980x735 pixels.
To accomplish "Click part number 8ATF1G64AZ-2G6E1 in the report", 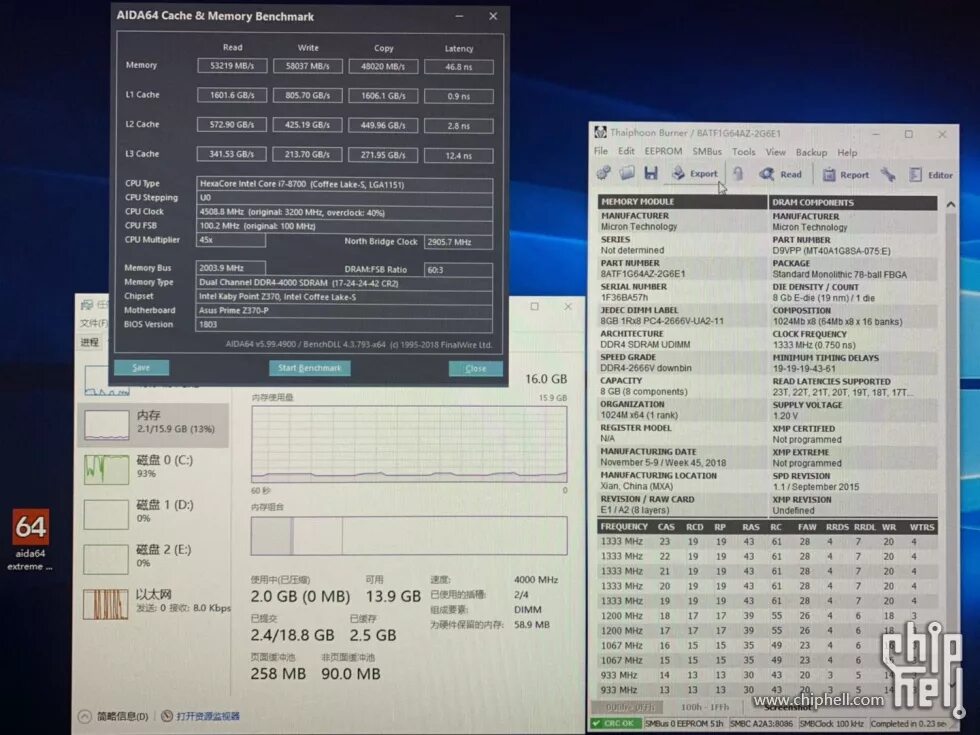I will (x=643, y=274).
